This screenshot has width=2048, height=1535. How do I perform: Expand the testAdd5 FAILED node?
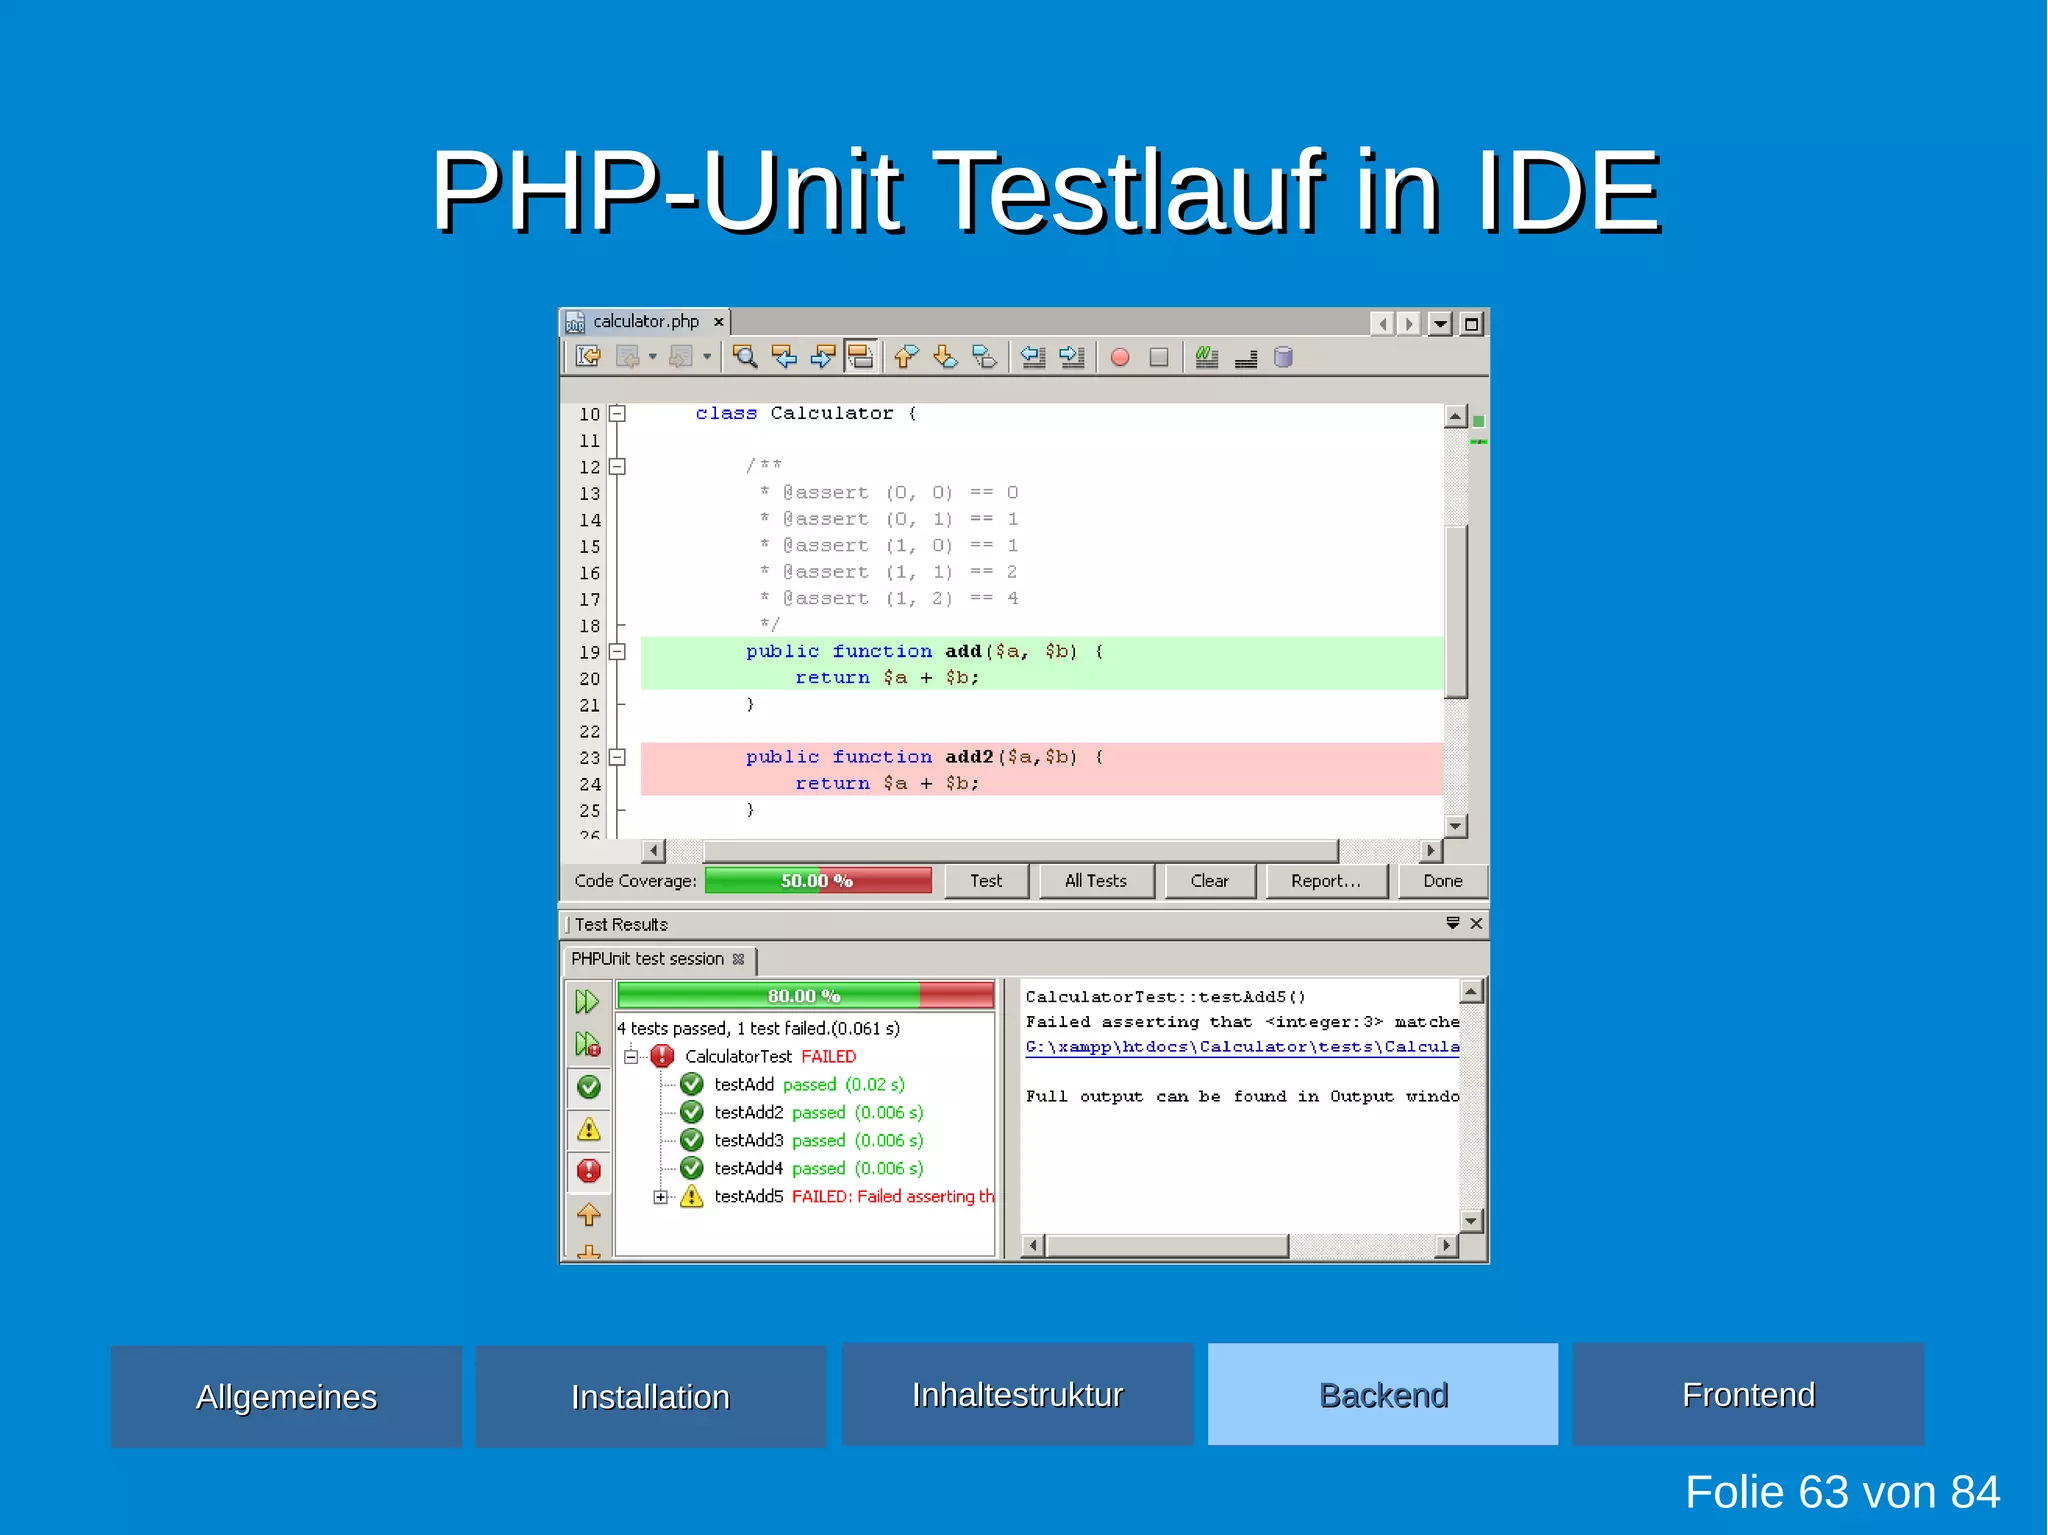[660, 1197]
